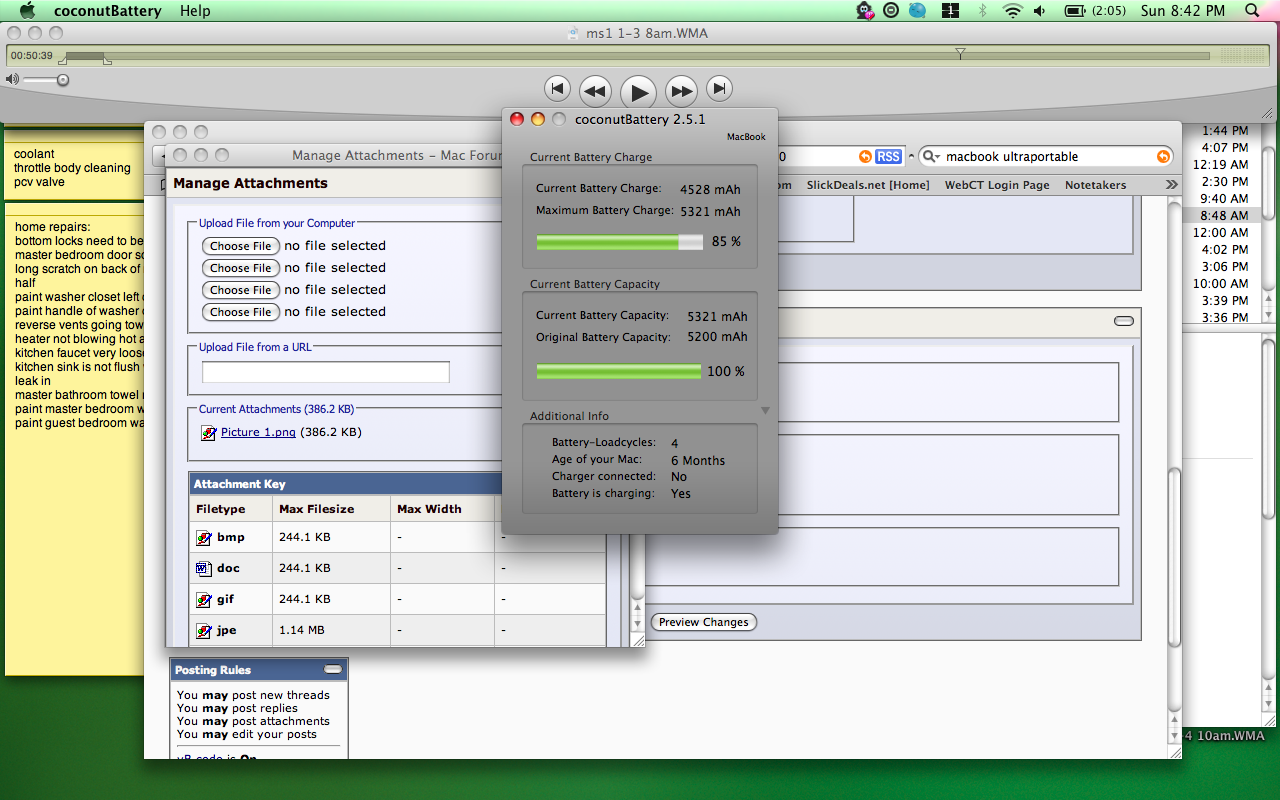Screen dimensions: 1280x800
Task: Click the jpe filetype icon
Action: coord(203,630)
